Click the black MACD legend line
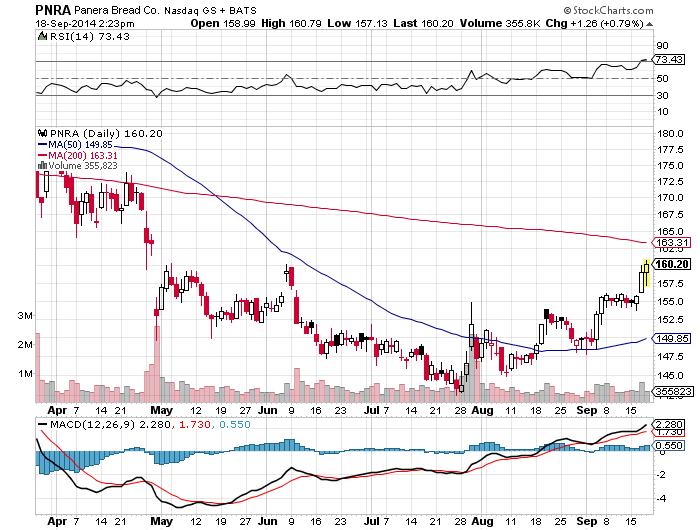The height and width of the screenshot is (530, 700). pos(42,424)
